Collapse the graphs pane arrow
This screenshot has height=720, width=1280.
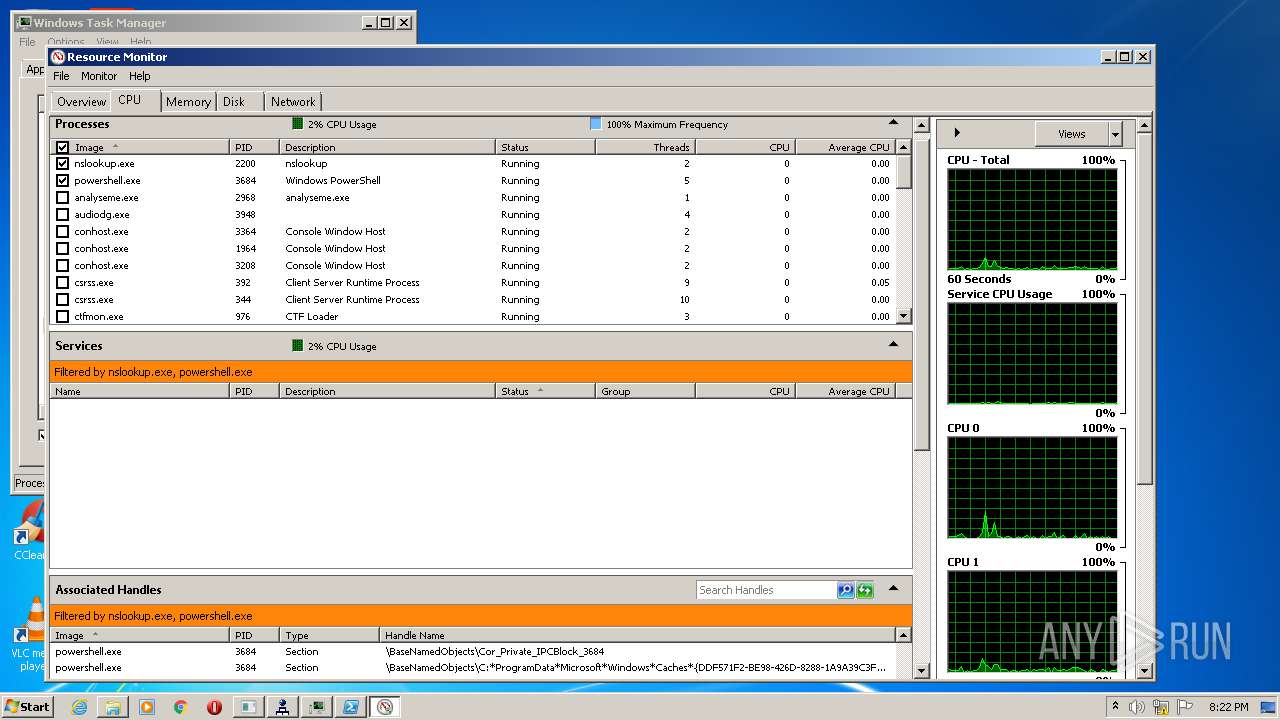[957, 133]
